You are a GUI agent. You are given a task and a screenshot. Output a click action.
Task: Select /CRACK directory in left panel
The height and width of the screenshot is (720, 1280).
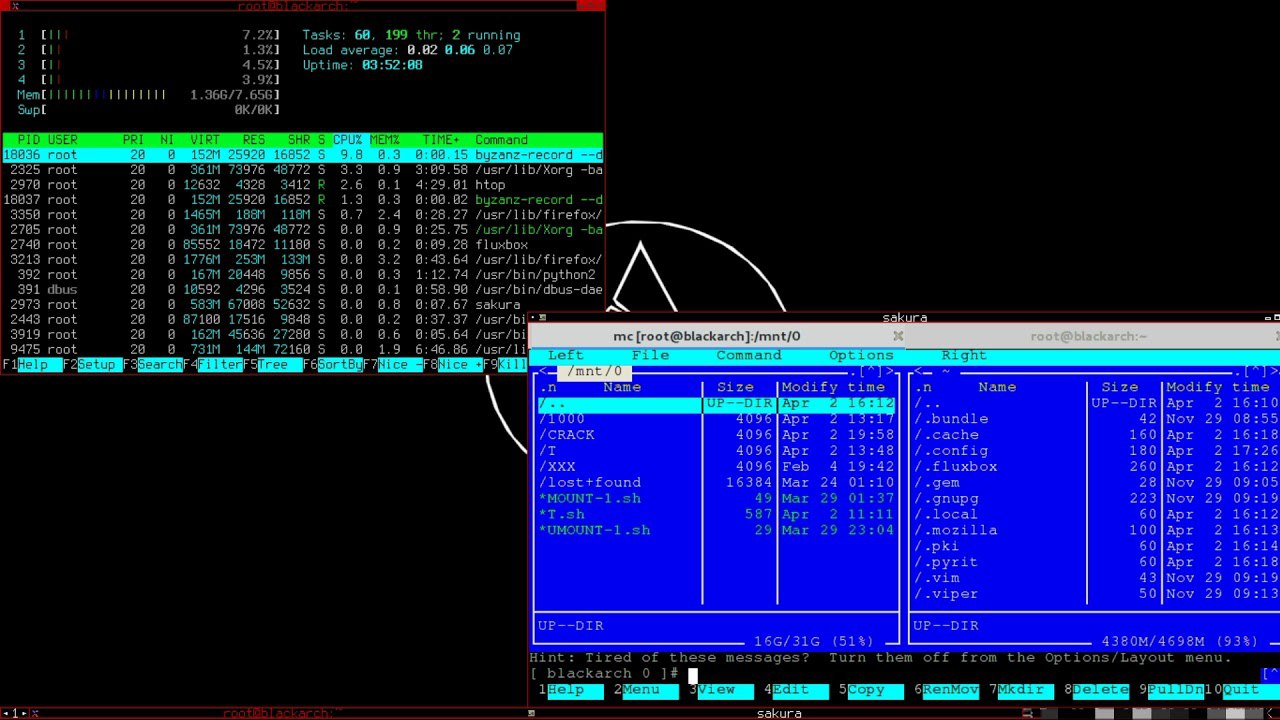[x=717, y=435]
